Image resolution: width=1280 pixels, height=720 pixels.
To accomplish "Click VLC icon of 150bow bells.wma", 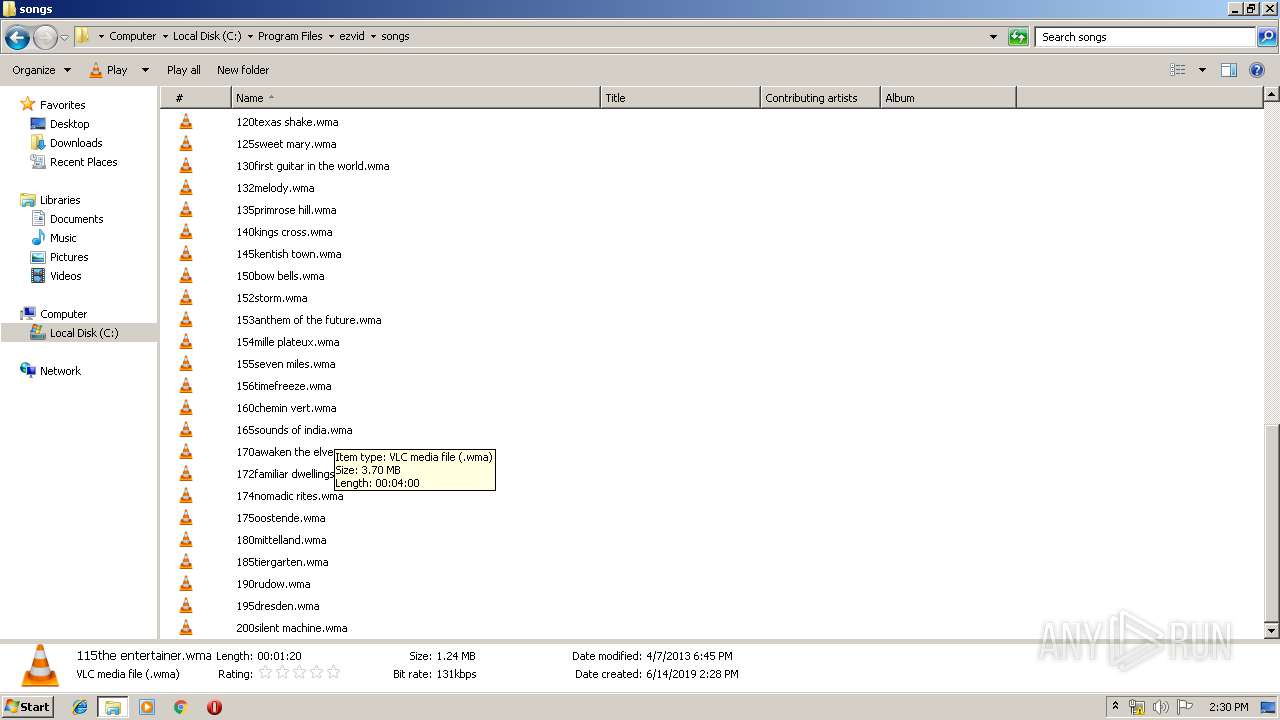I will point(185,276).
